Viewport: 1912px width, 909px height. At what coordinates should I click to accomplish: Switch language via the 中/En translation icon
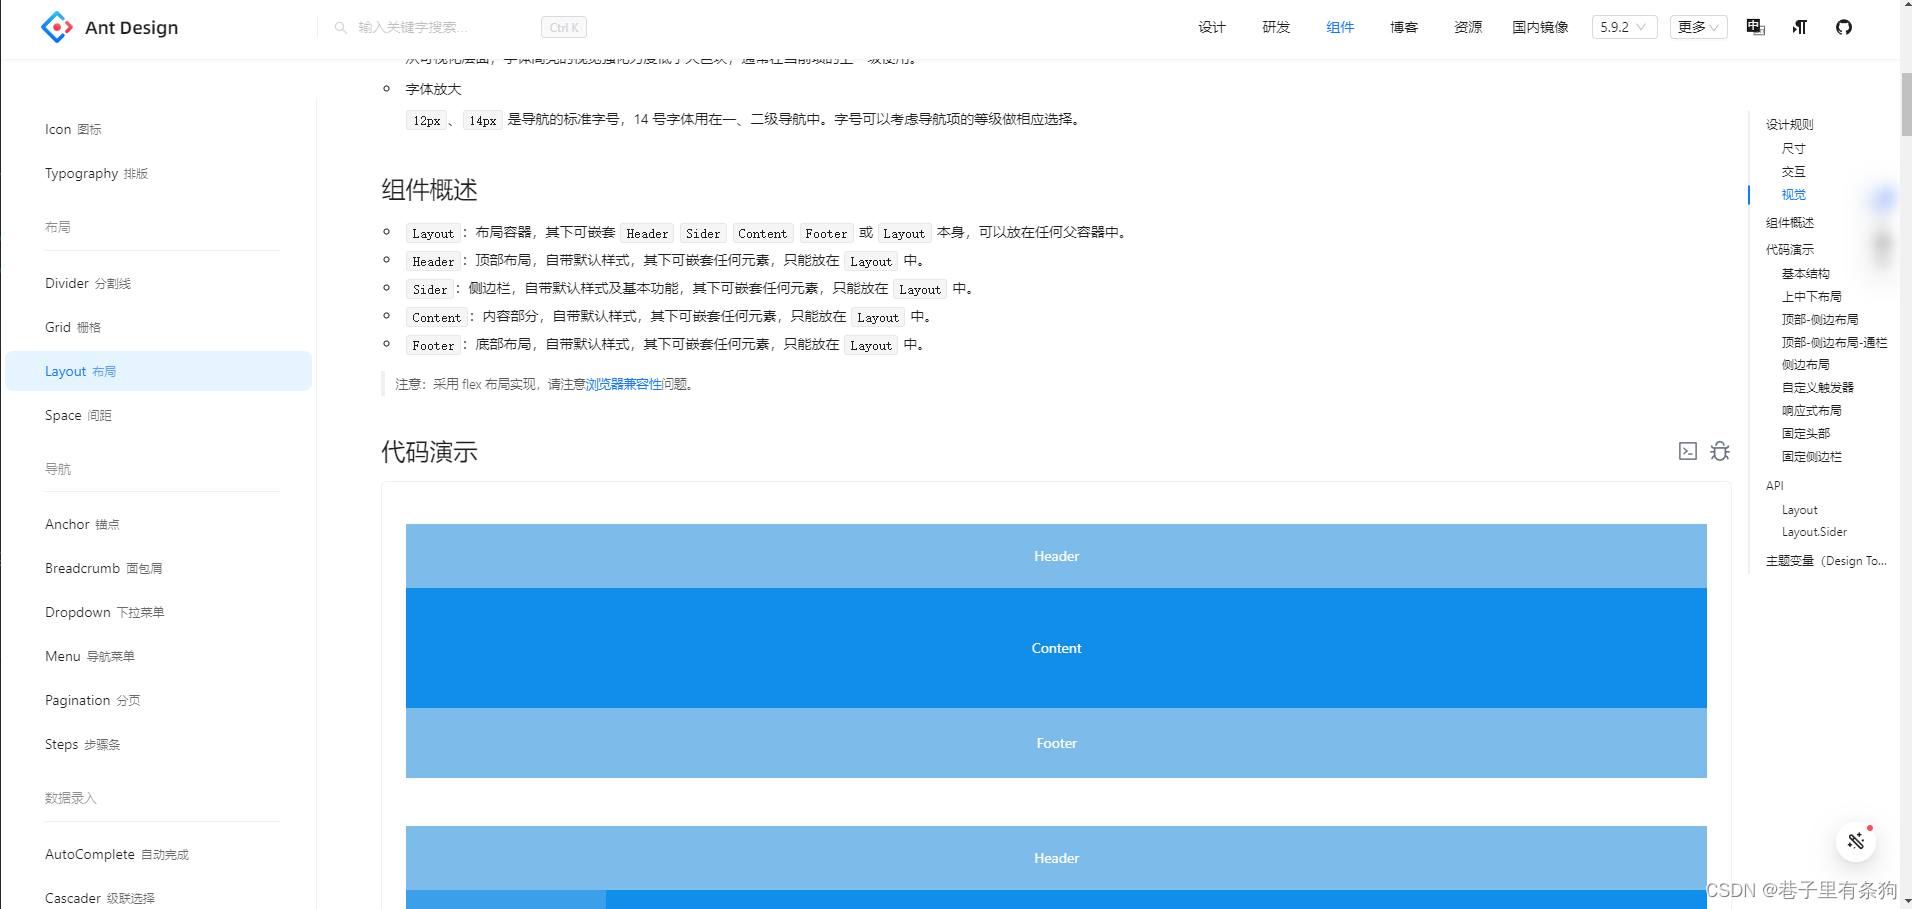pyautogui.click(x=1754, y=27)
